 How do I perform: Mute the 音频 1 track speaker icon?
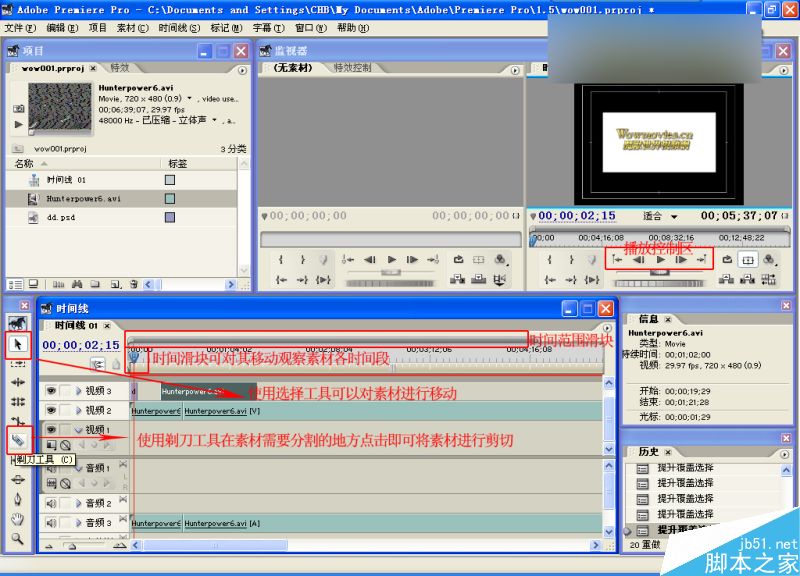click(50, 469)
